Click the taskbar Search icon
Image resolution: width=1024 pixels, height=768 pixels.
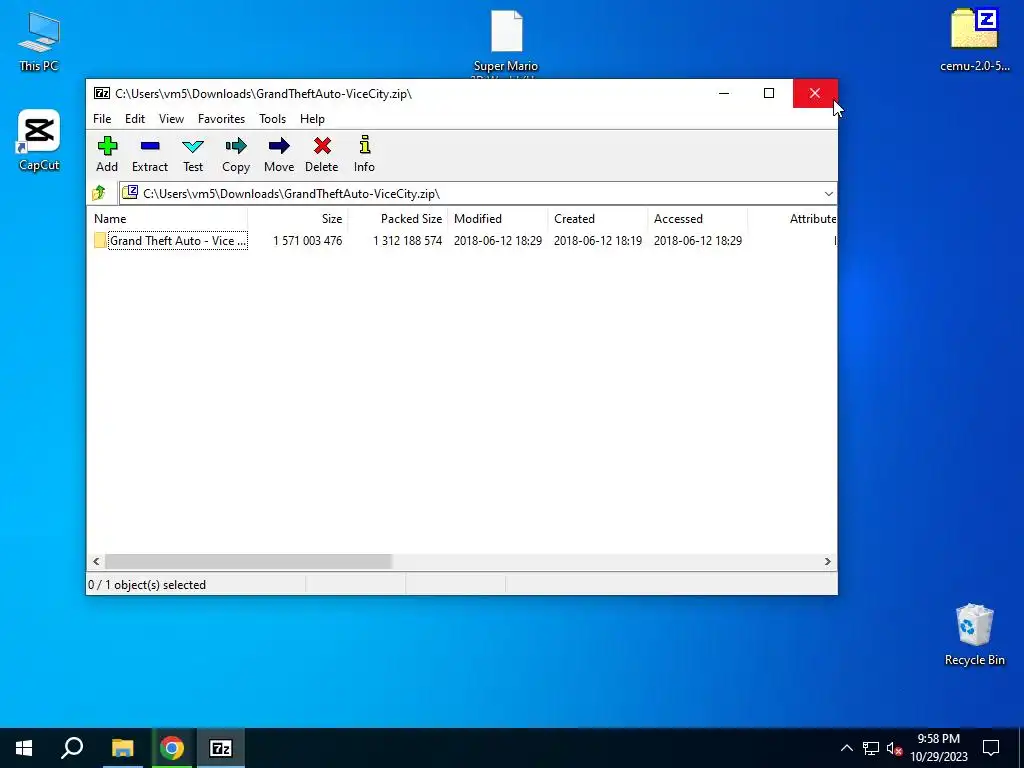coord(72,748)
